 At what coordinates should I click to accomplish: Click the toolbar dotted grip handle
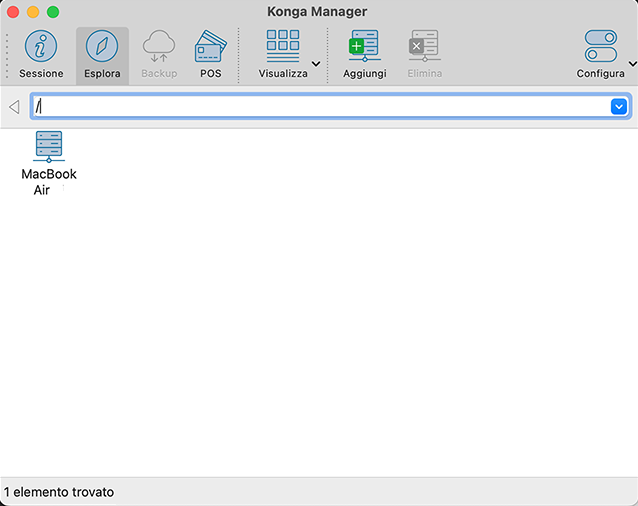pyautogui.click(x=8, y=55)
